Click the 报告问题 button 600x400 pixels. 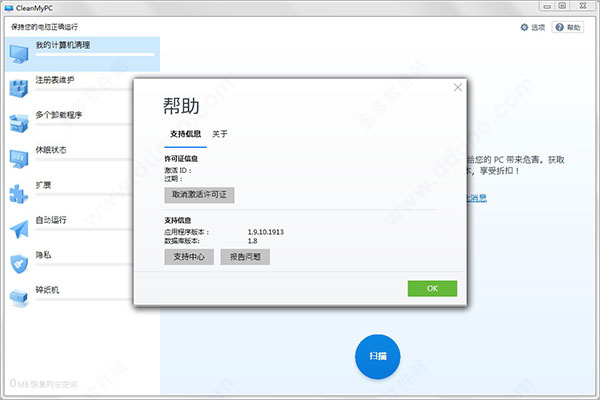point(245,257)
